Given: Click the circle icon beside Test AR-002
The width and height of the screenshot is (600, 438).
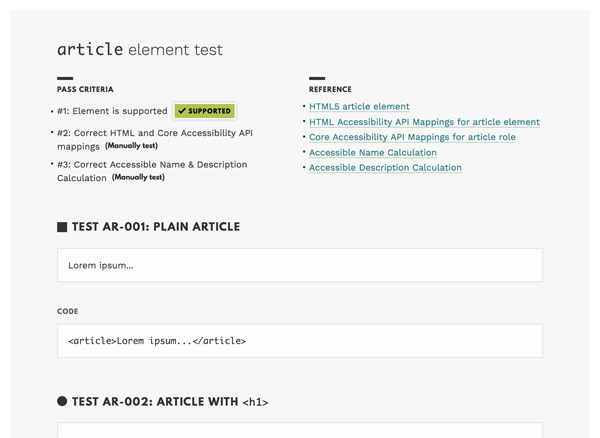Looking at the screenshot, I should coord(62,401).
